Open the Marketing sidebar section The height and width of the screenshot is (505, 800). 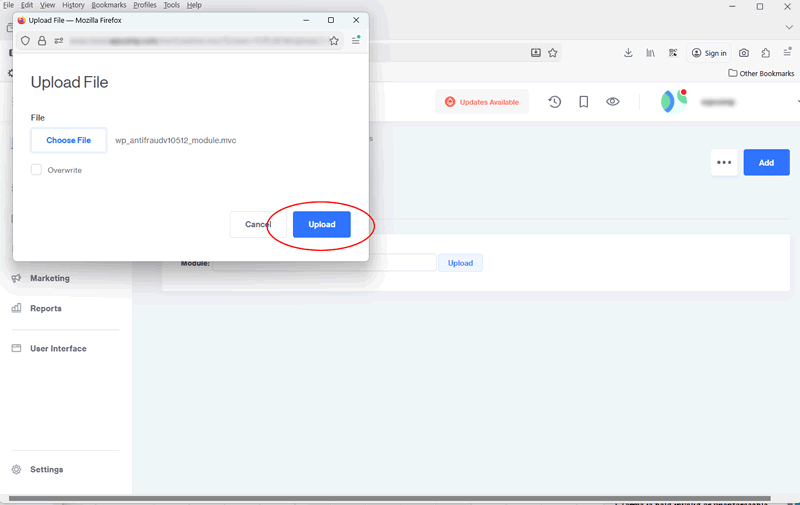49,278
